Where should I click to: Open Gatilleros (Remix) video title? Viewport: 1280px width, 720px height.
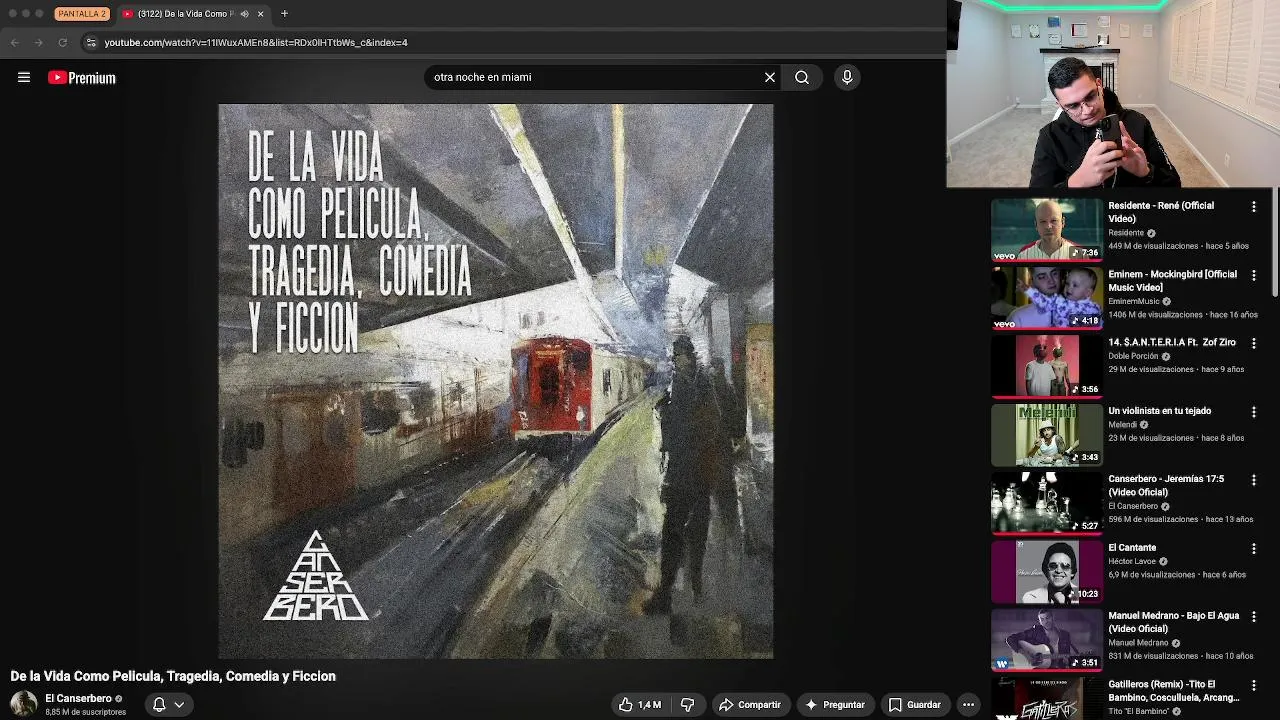click(1174, 690)
